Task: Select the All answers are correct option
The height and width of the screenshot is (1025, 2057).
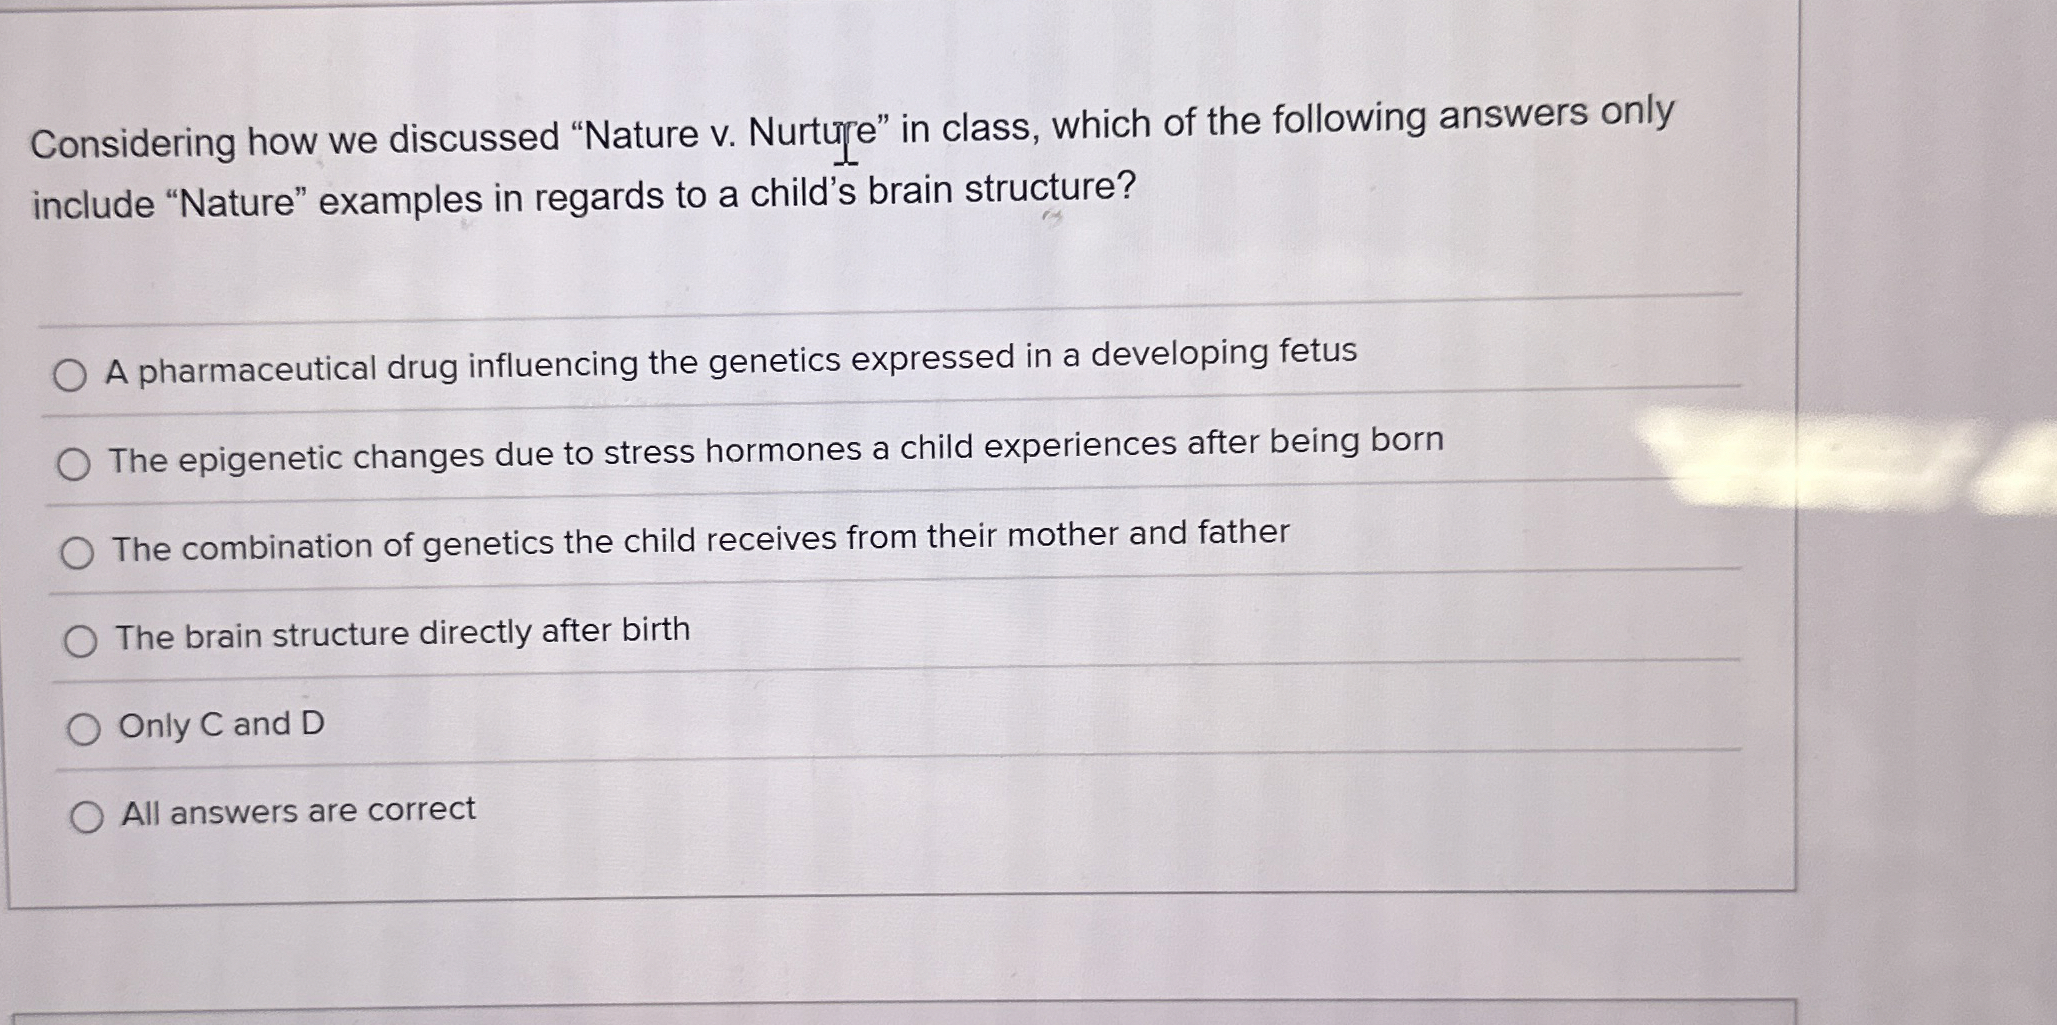Action: [90, 815]
